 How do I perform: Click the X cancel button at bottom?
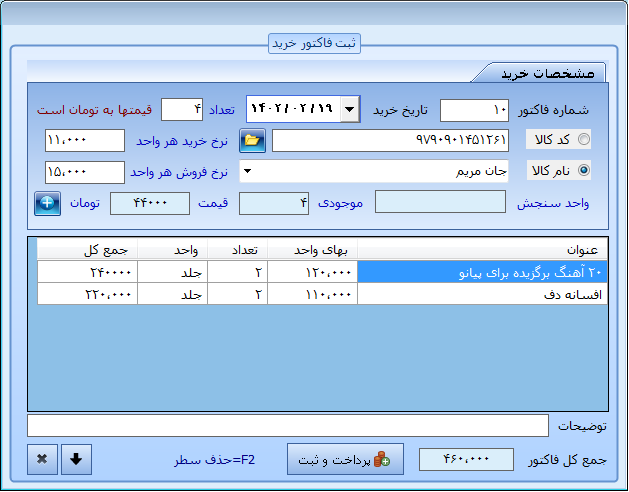point(43,459)
